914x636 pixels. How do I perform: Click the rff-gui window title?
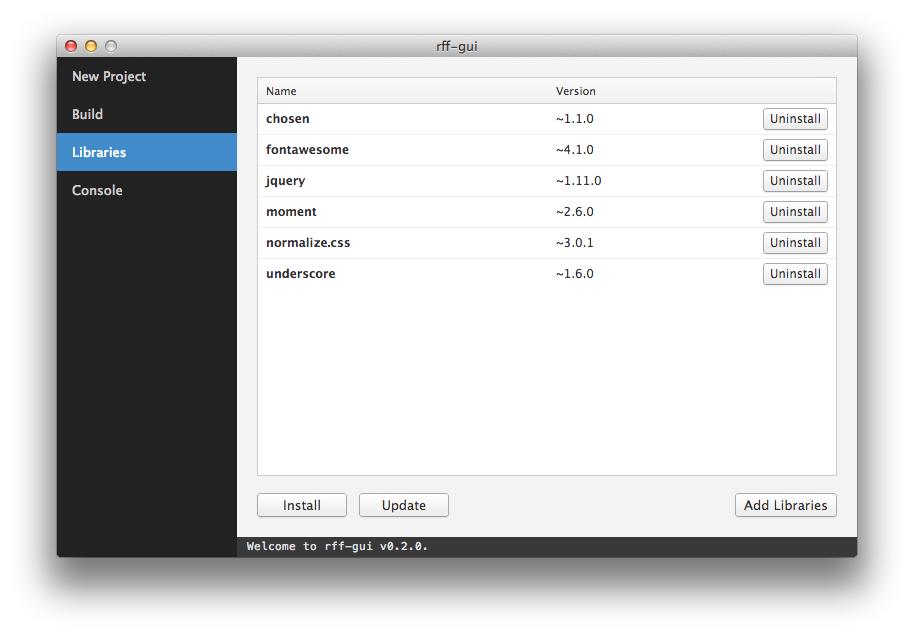[456, 46]
